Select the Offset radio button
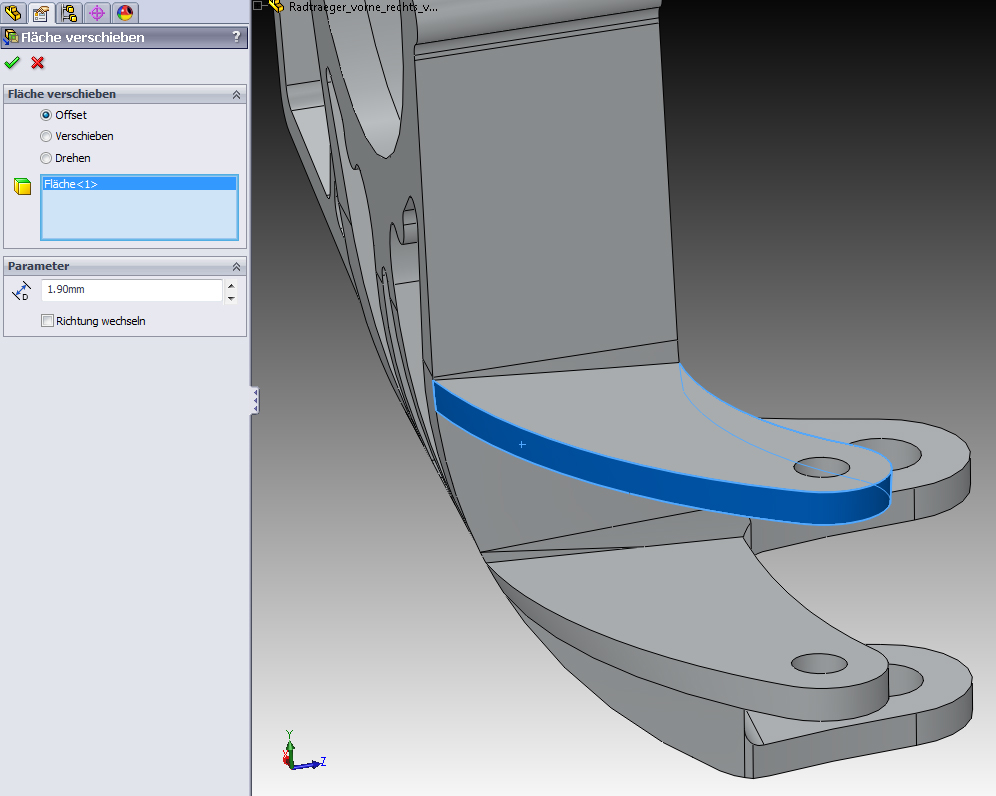The height and width of the screenshot is (796, 996). pyautogui.click(x=46, y=115)
